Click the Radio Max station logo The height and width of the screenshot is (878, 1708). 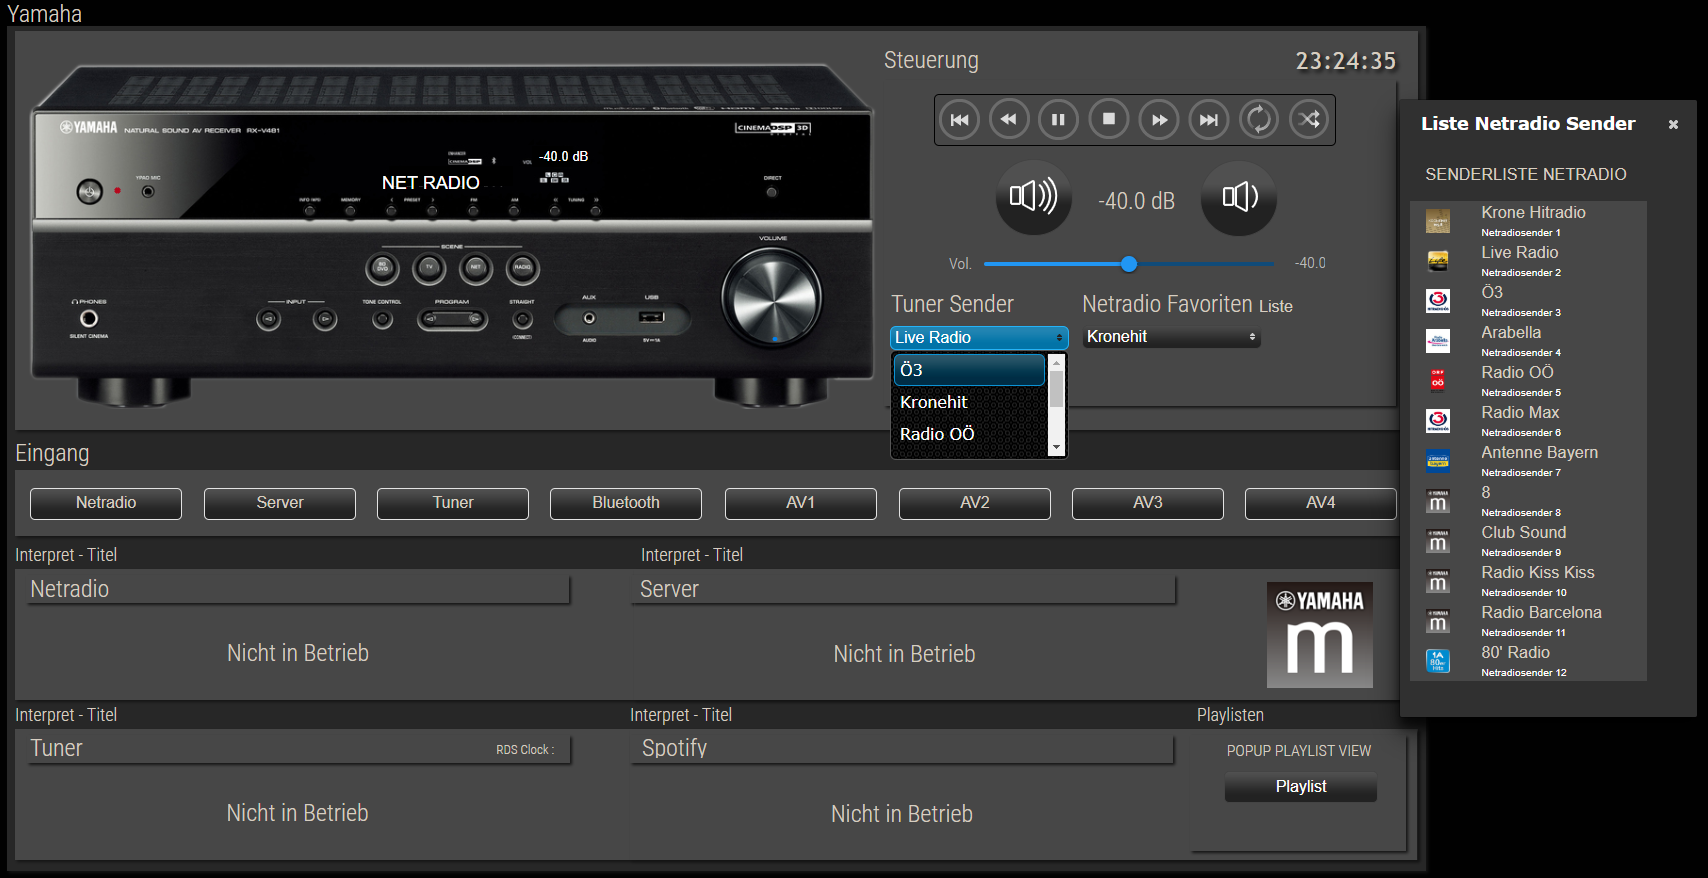coord(1438,421)
